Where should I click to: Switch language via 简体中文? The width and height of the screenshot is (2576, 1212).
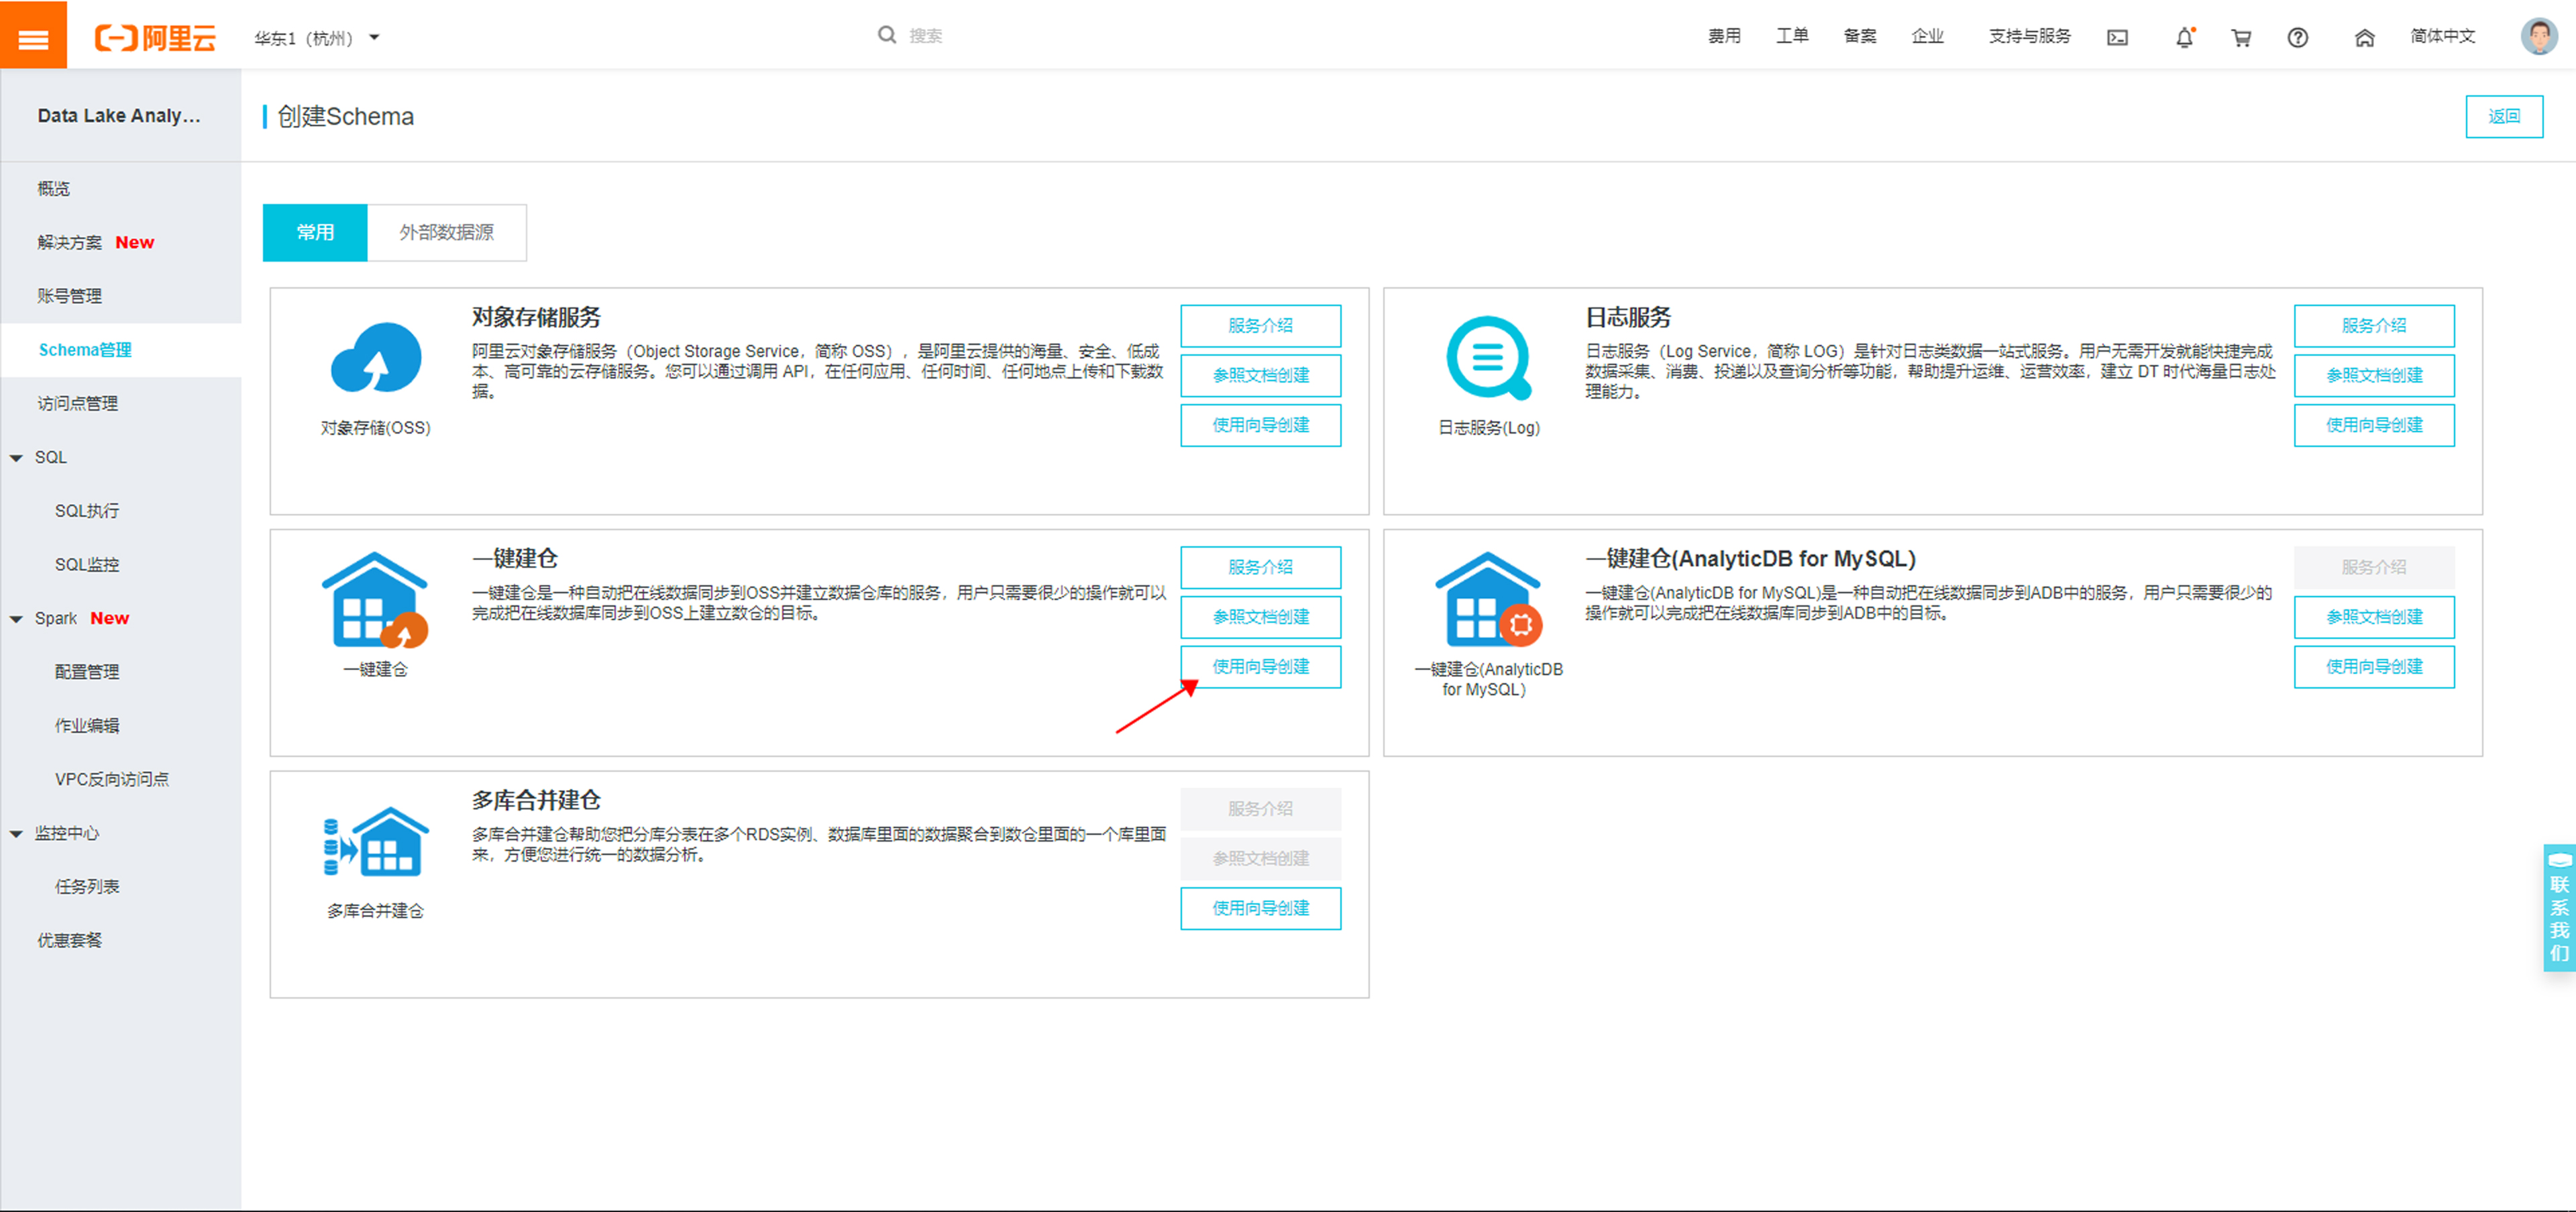point(2442,36)
